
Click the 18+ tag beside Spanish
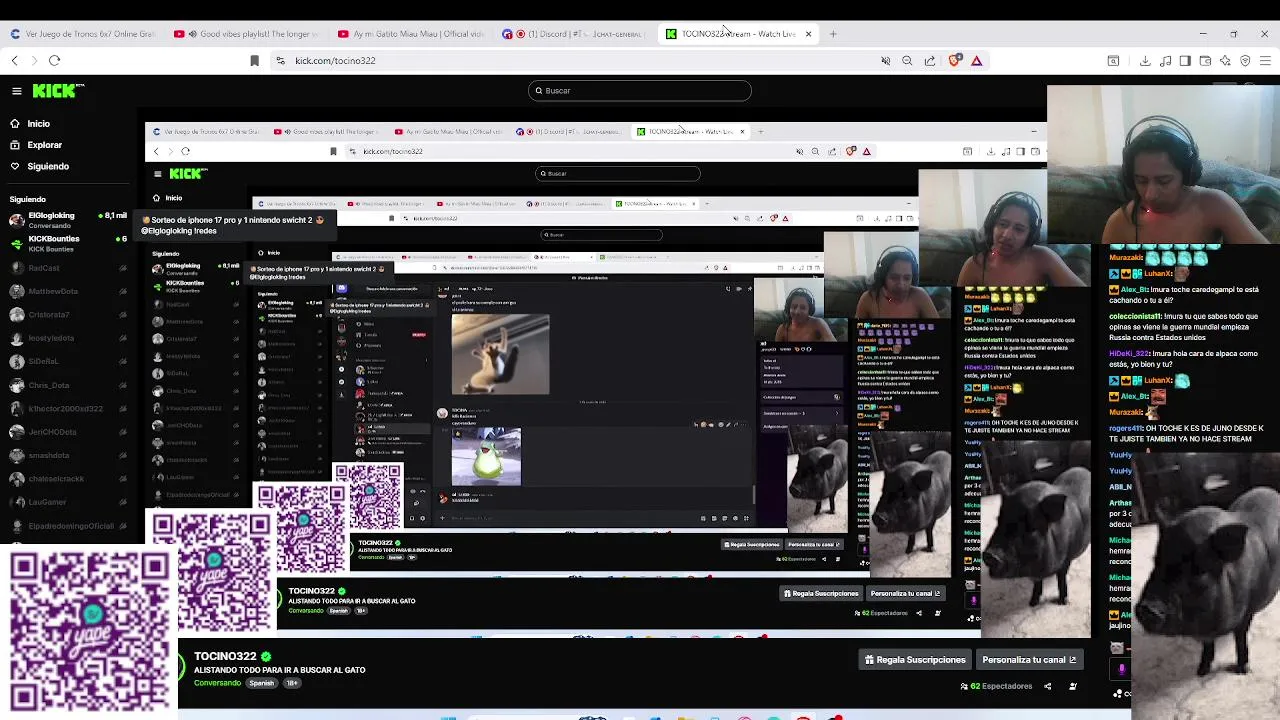292,683
